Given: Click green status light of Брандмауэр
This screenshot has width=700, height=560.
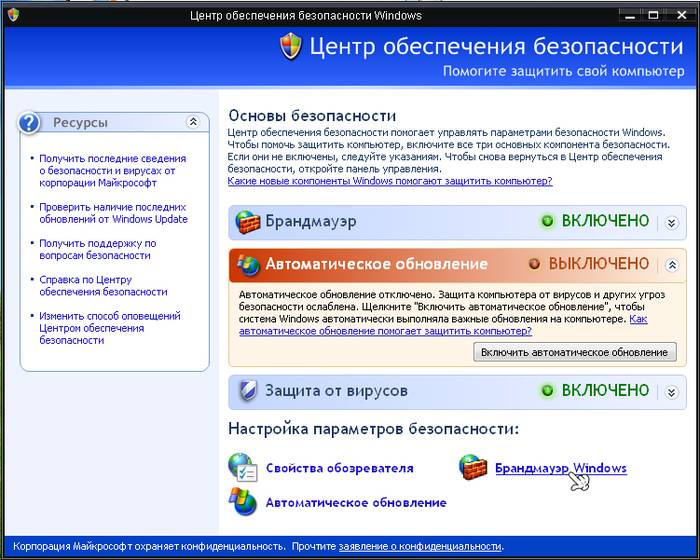Looking at the screenshot, I should point(547,221).
